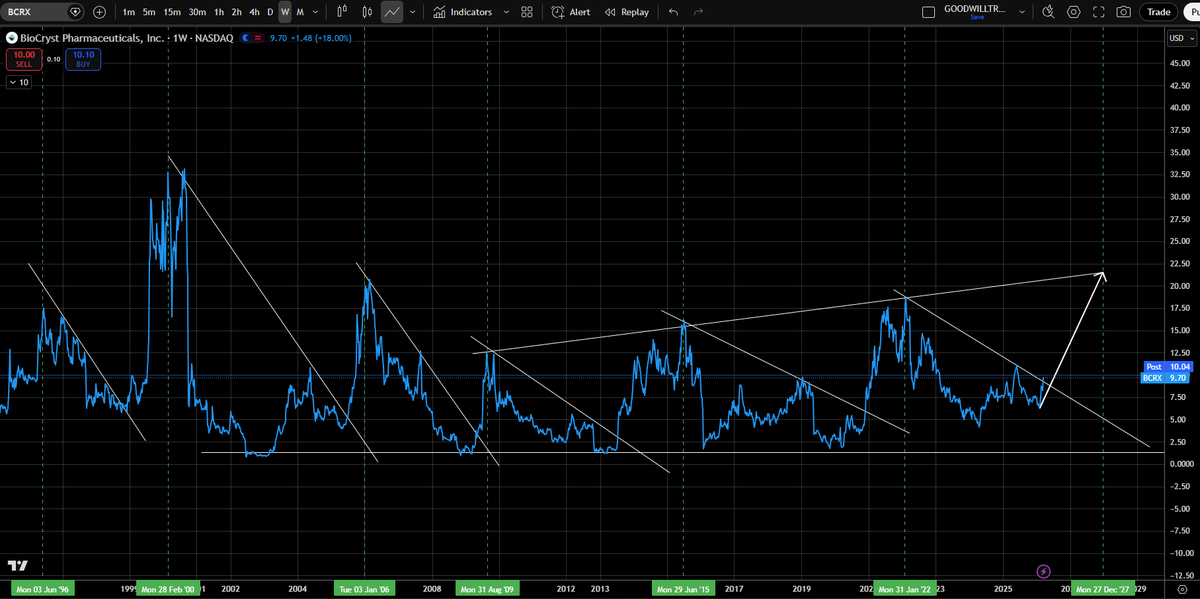This screenshot has height=599, width=1200.
Task: Click the 0.10 spread value
Action: pos(54,59)
